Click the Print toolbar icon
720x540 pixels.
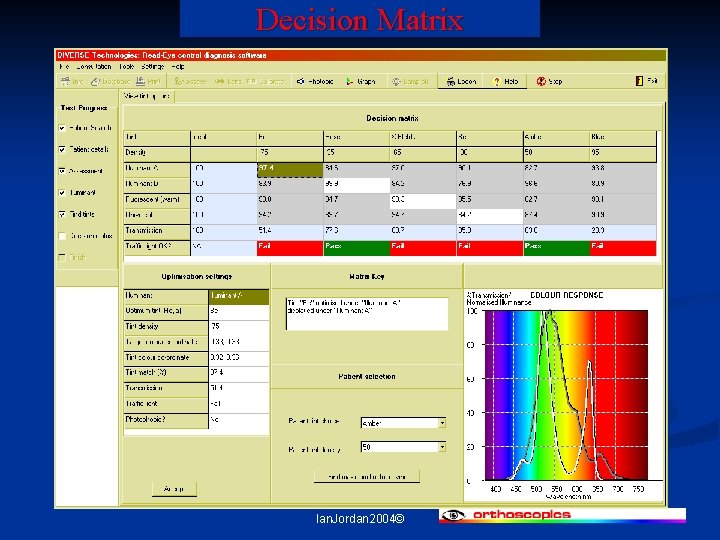coord(148,81)
